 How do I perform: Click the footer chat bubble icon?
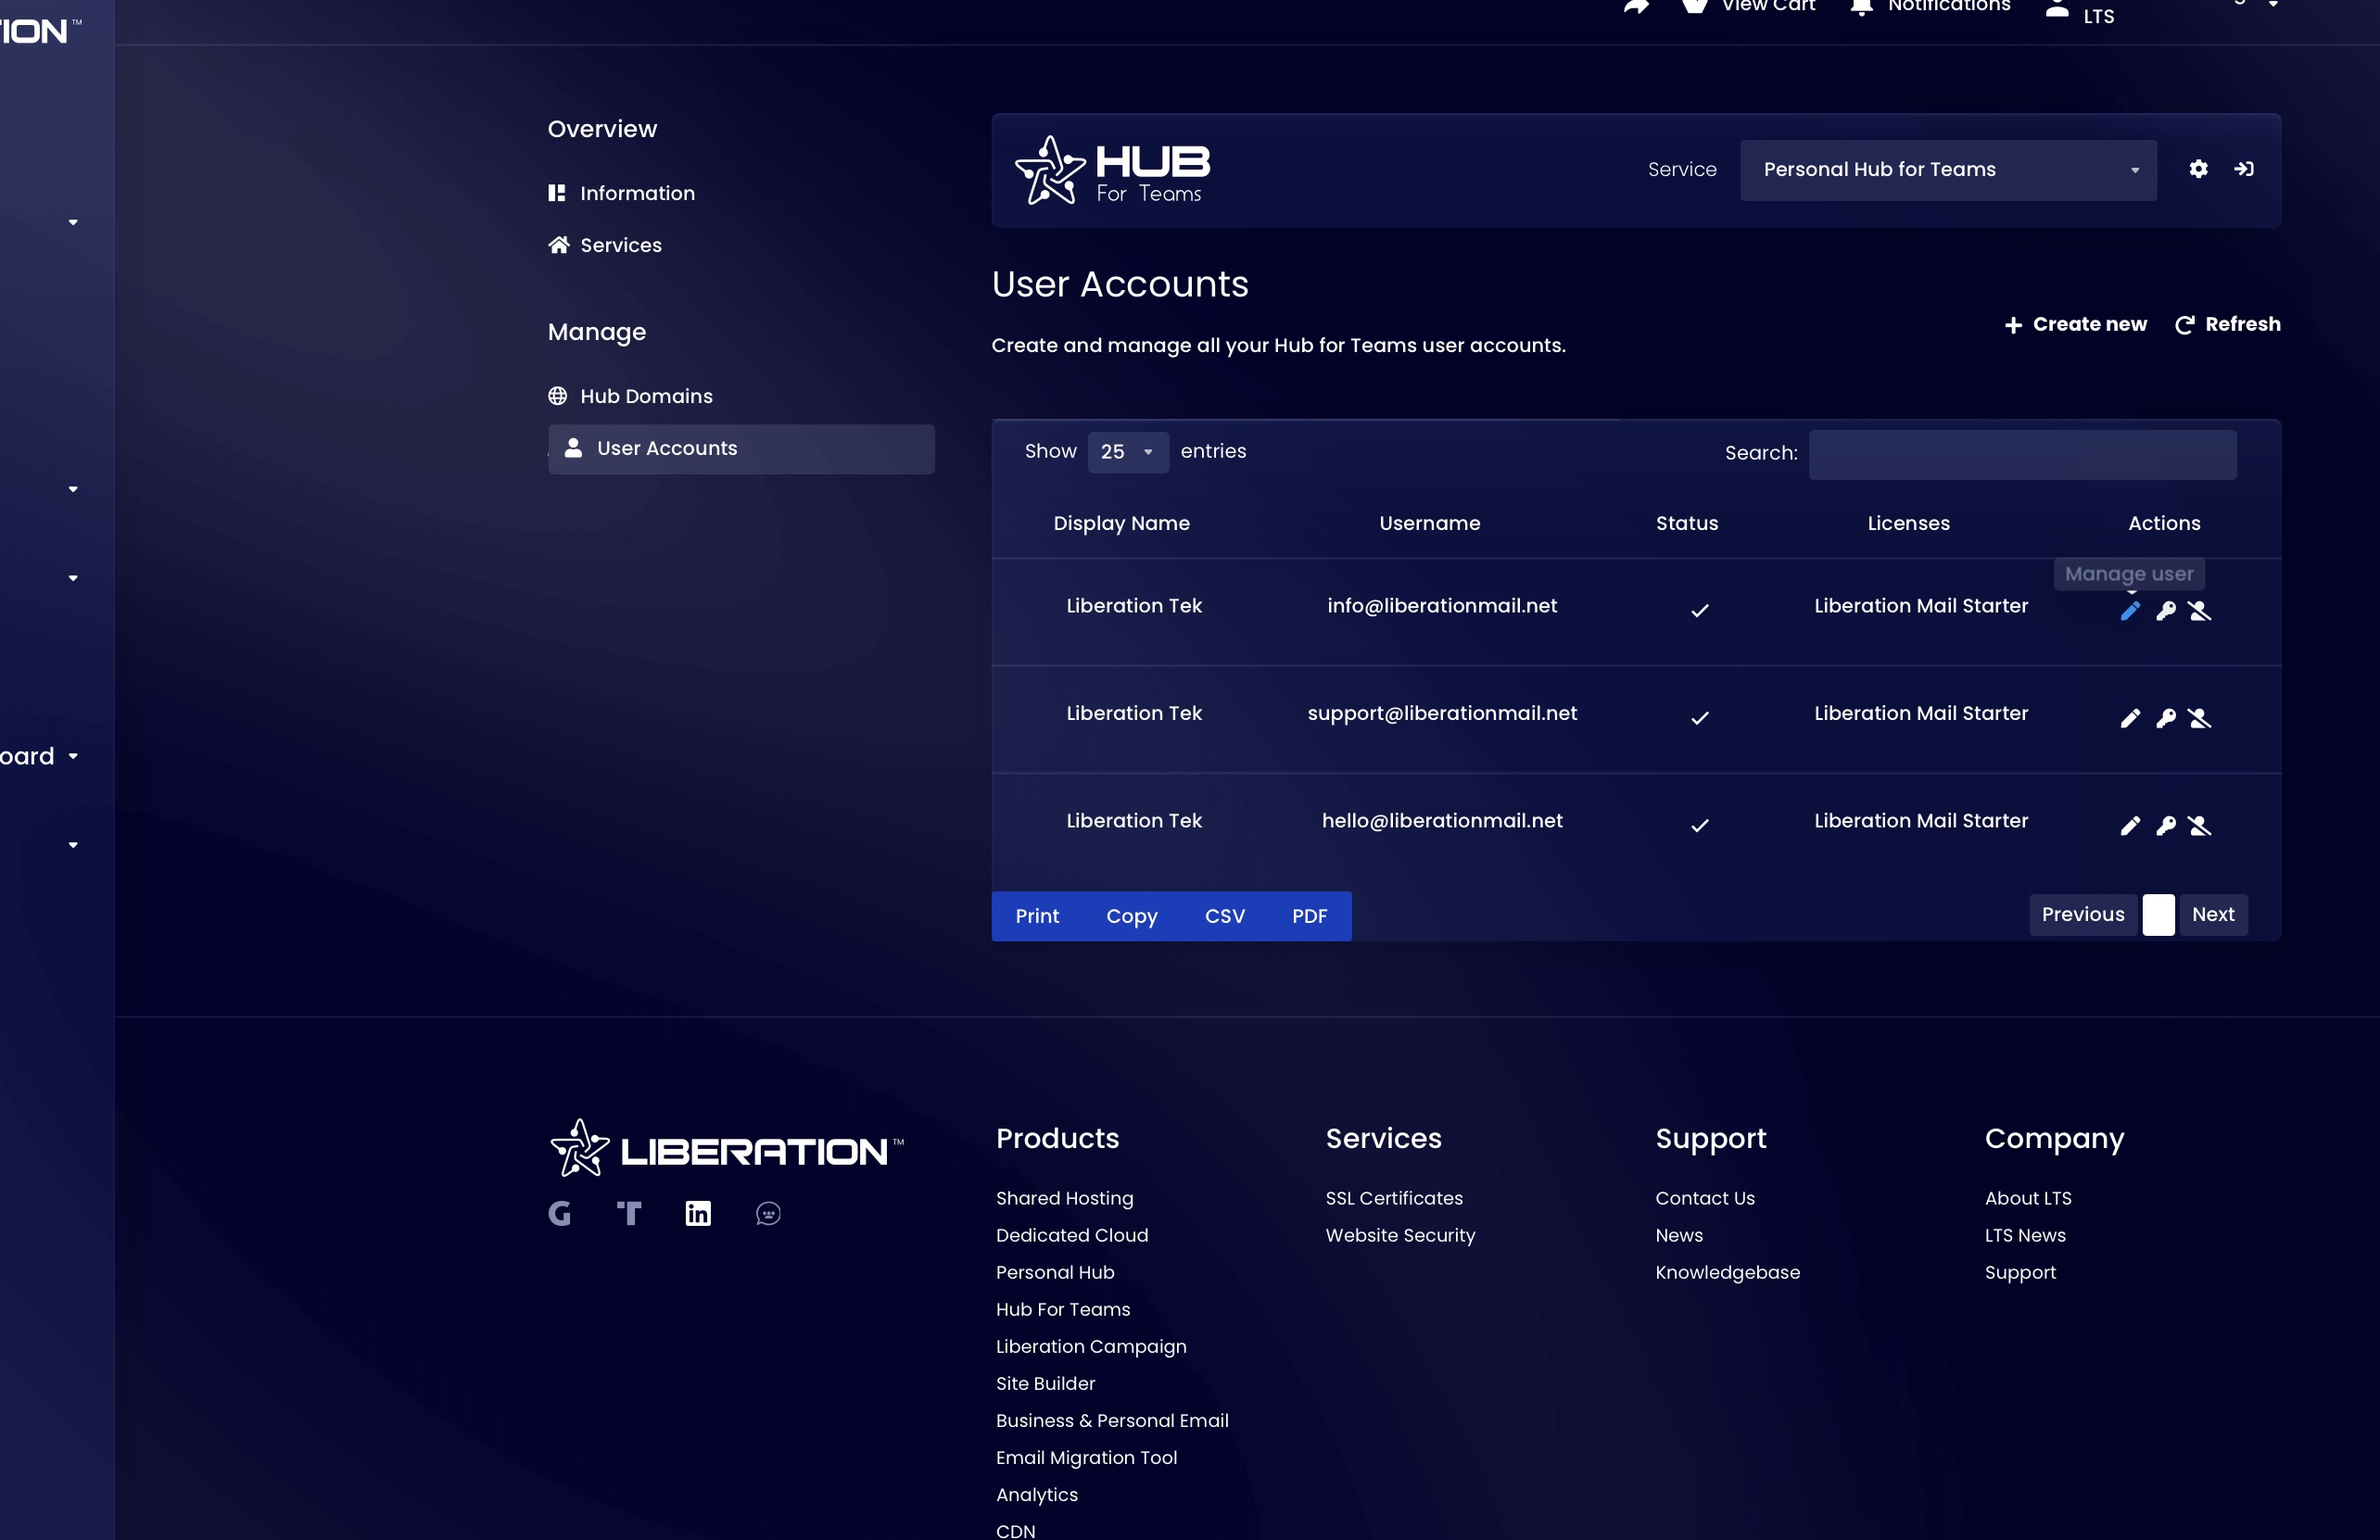(768, 1214)
